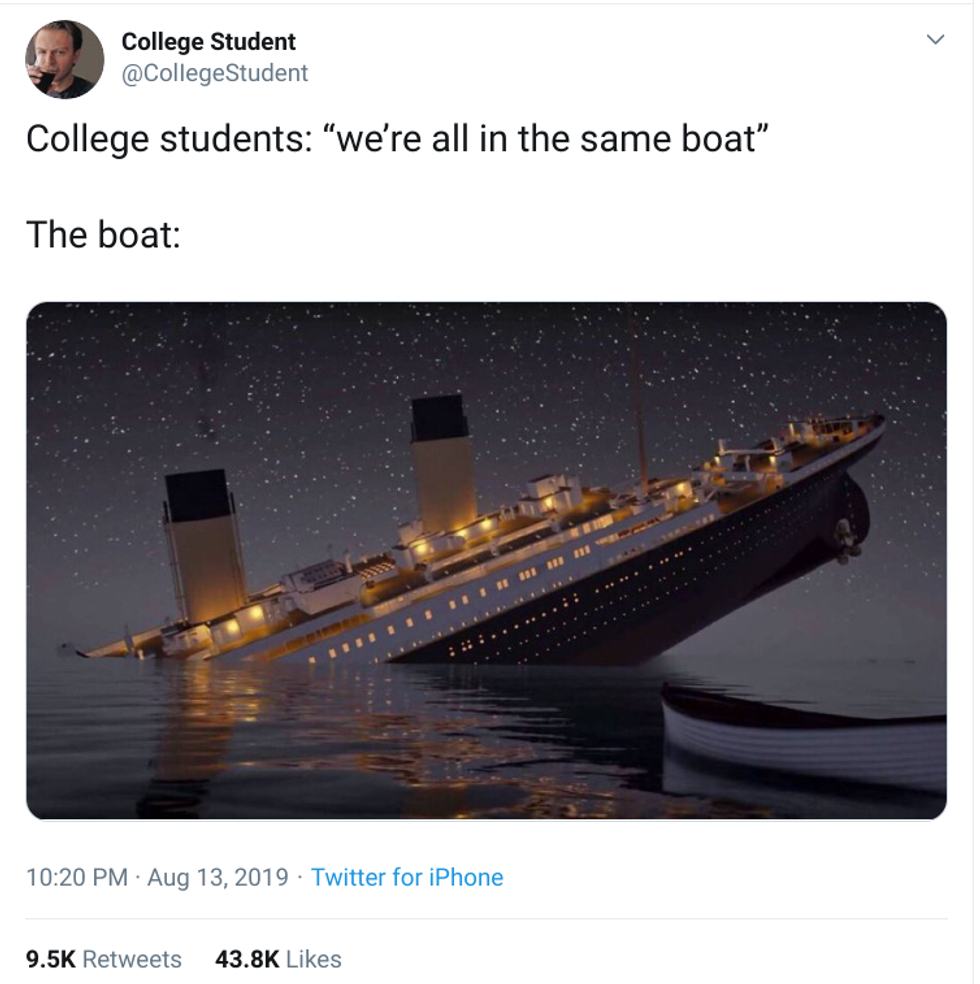The width and height of the screenshot is (980, 984).
Task: Open the College Student display name
Action: 208,42
